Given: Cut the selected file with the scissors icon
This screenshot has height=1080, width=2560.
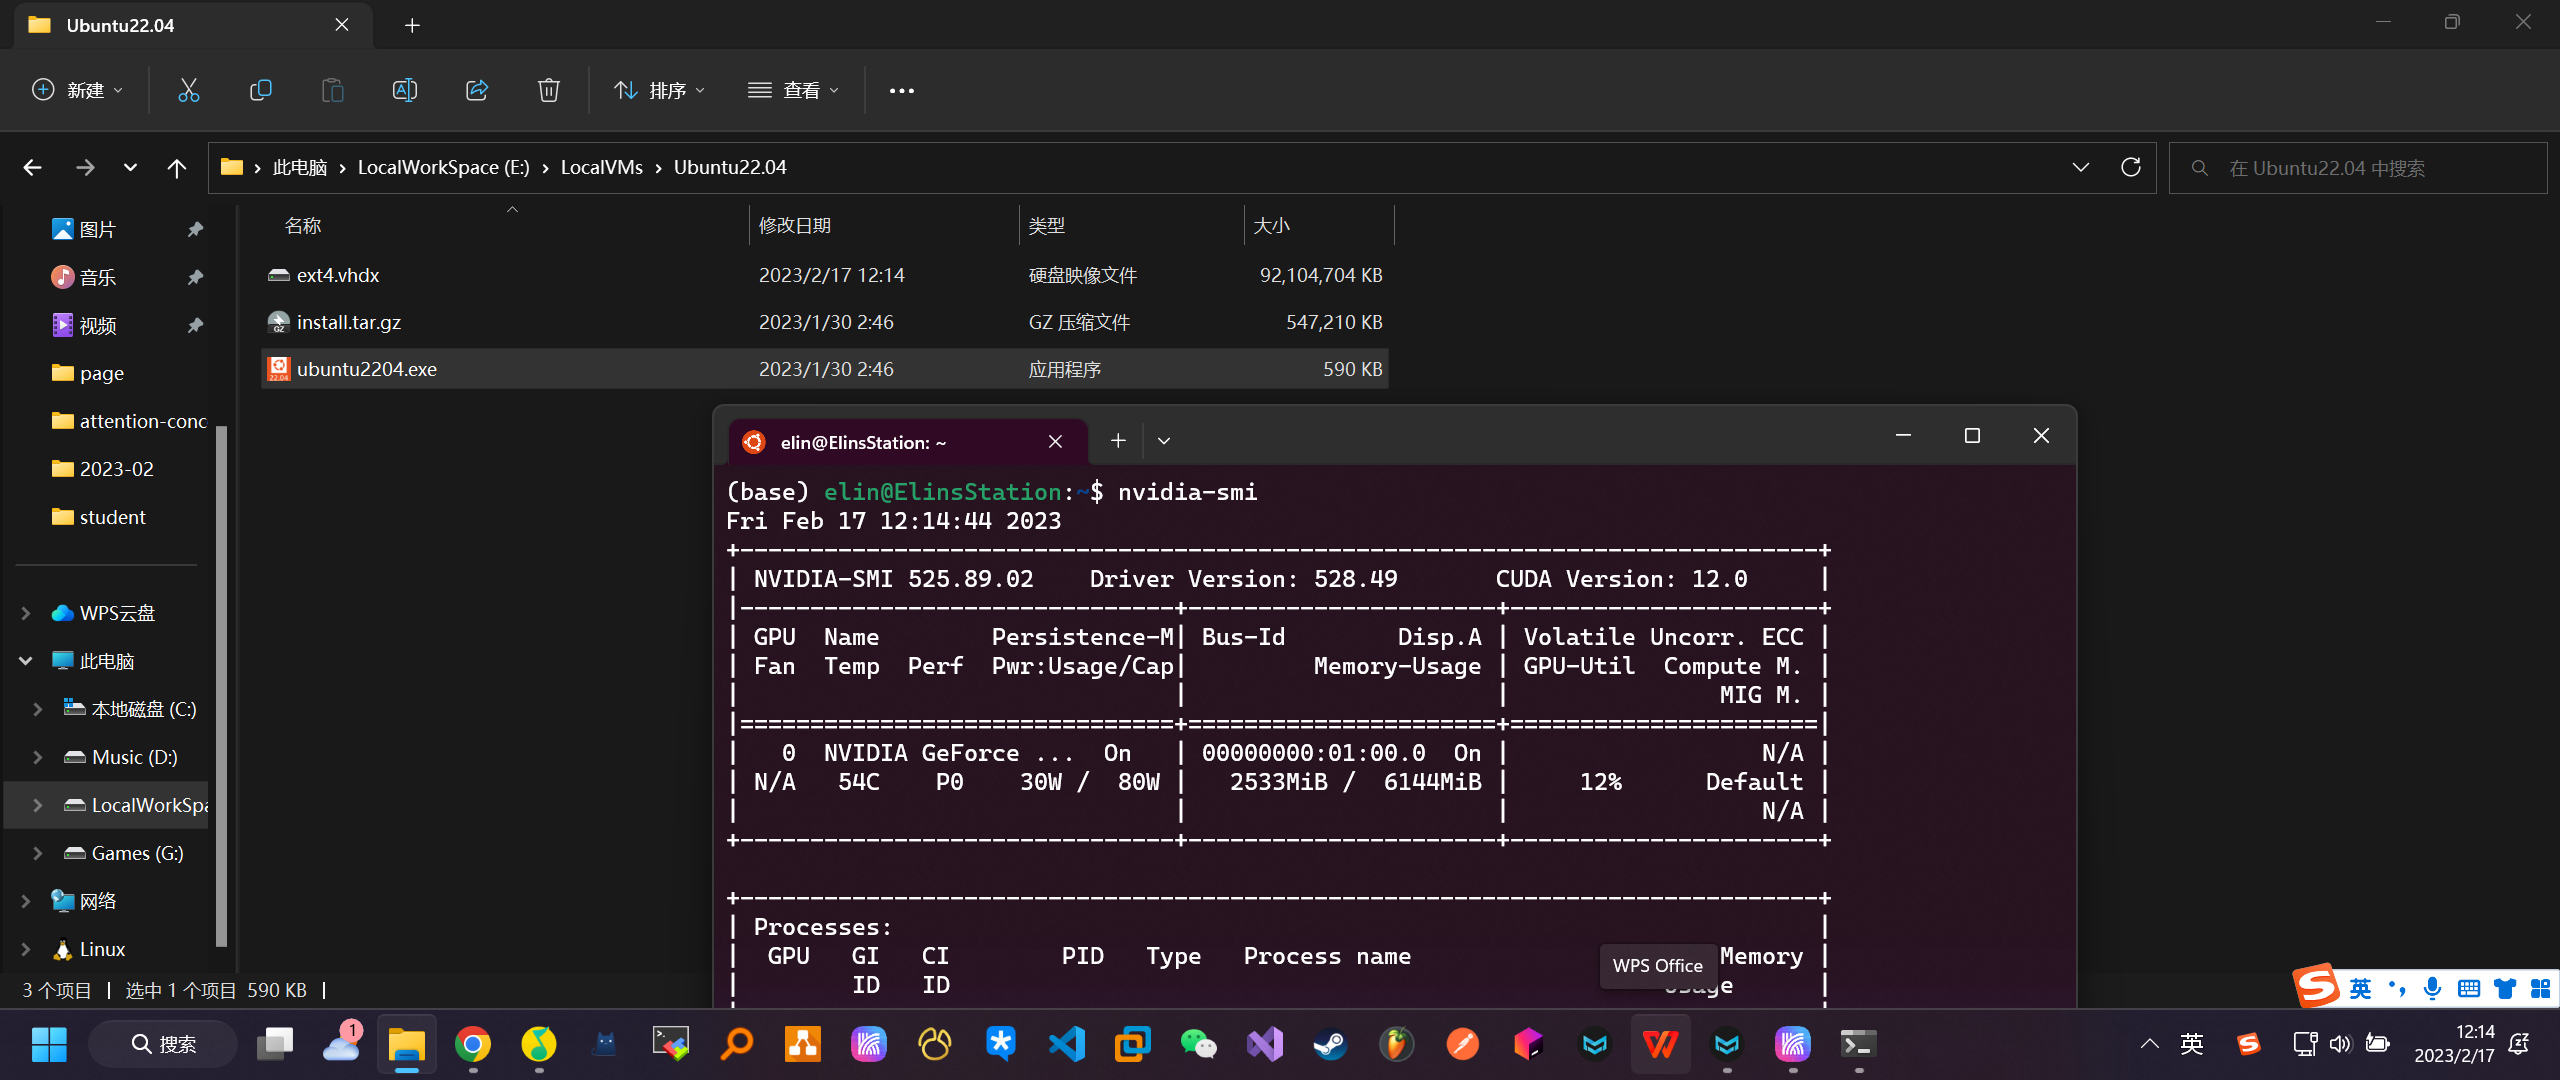Looking at the screenshot, I should point(189,90).
